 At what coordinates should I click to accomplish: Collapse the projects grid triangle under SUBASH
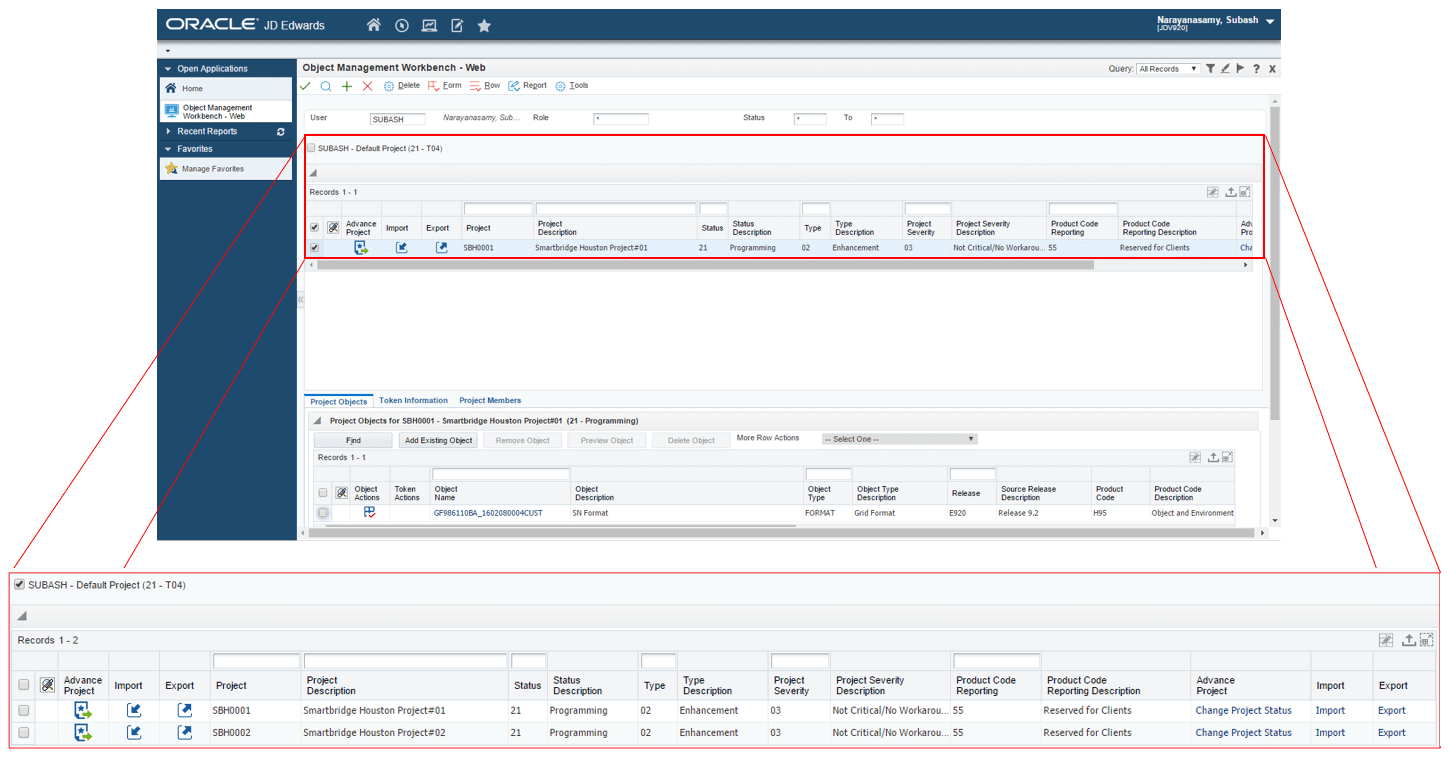click(x=313, y=173)
